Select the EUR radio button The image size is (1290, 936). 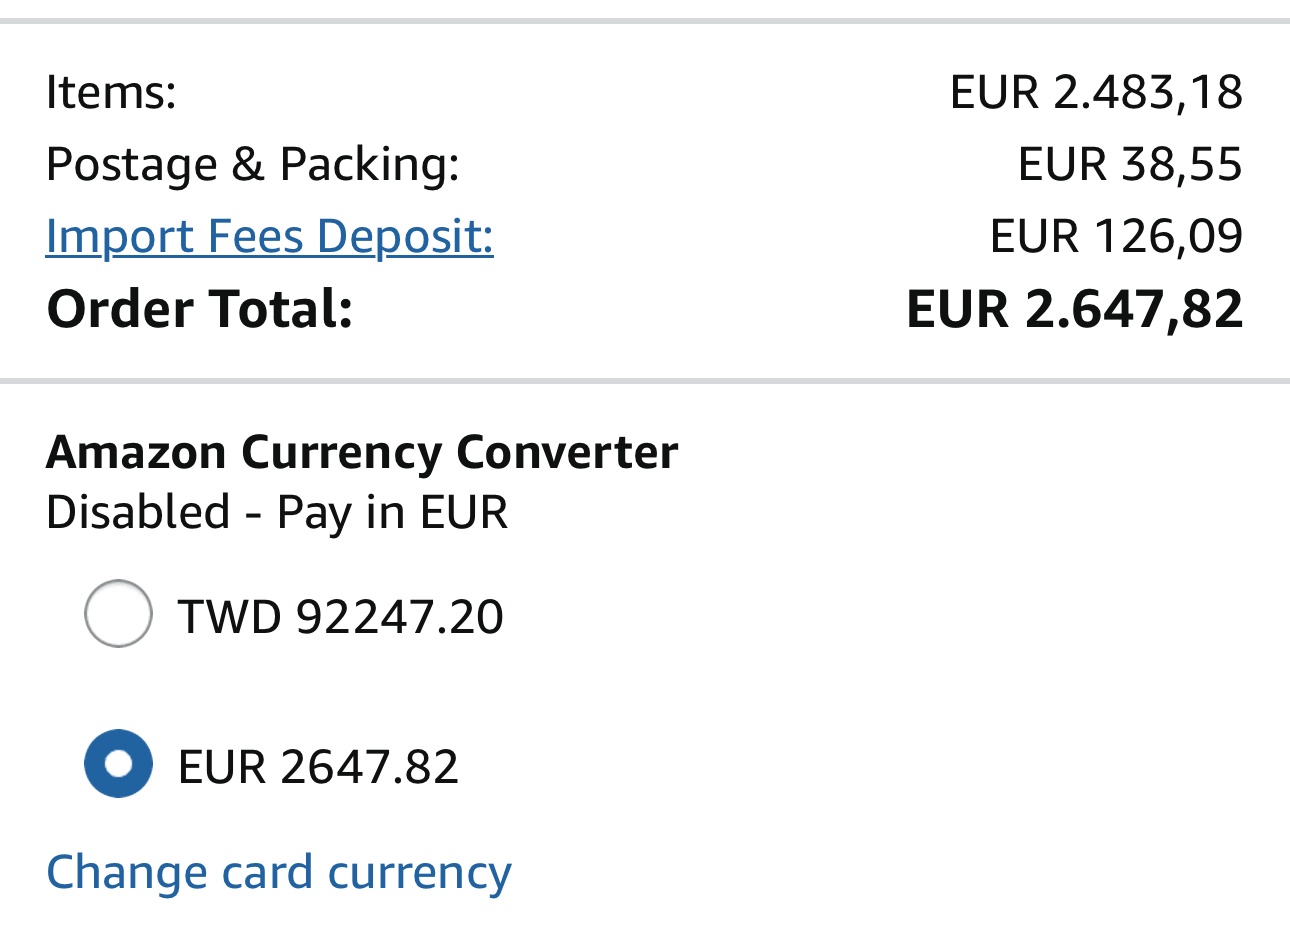click(118, 764)
